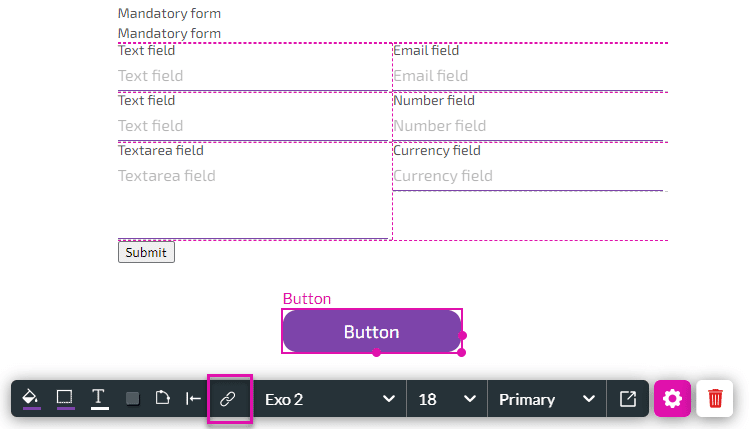
Task: Click the first Text field input
Action: (253, 76)
